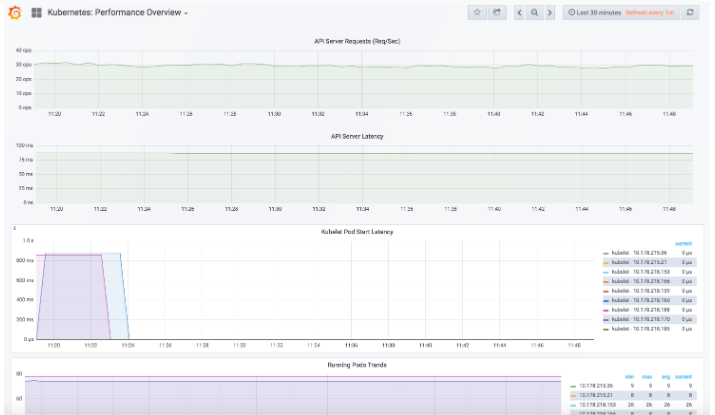The width and height of the screenshot is (715, 415).
Task: Click the 0 µs value for kubelet 10.178.215.36
Action: 687,253
